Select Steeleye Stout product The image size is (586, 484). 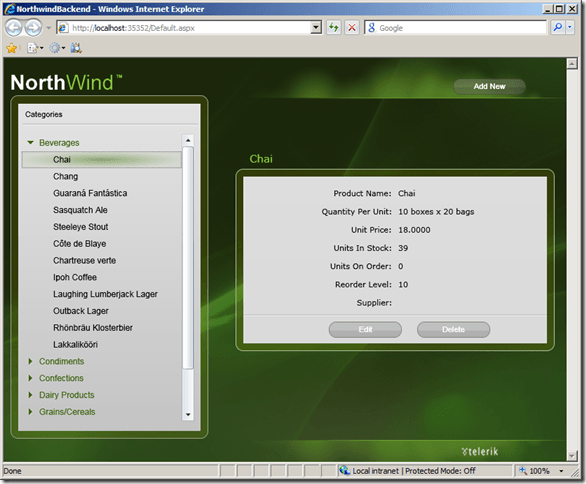pyautogui.click(x=80, y=227)
